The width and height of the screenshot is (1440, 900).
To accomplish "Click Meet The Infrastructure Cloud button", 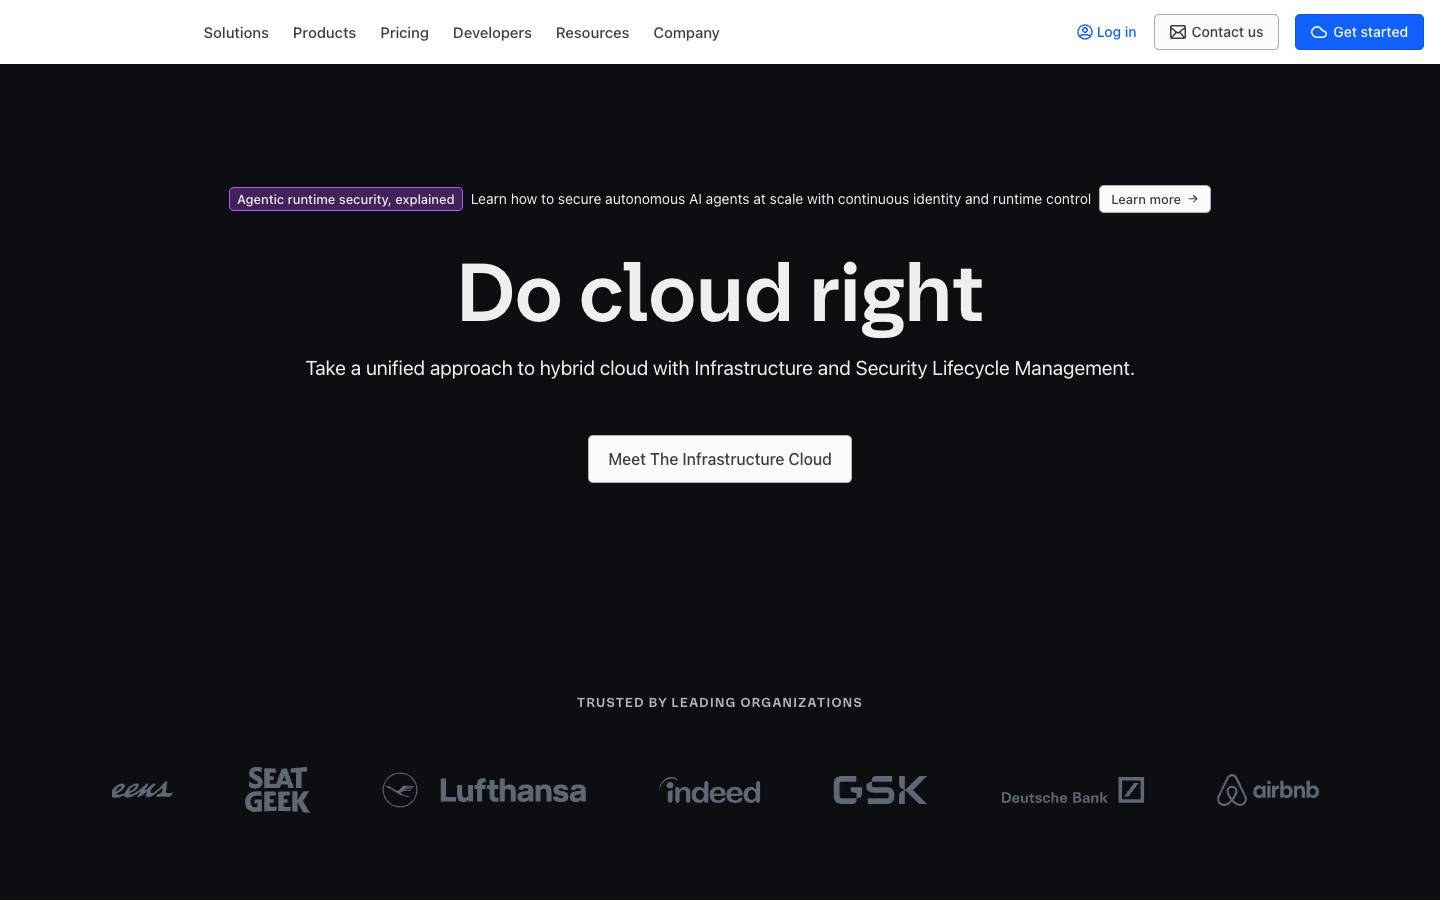I will point(720,459).
